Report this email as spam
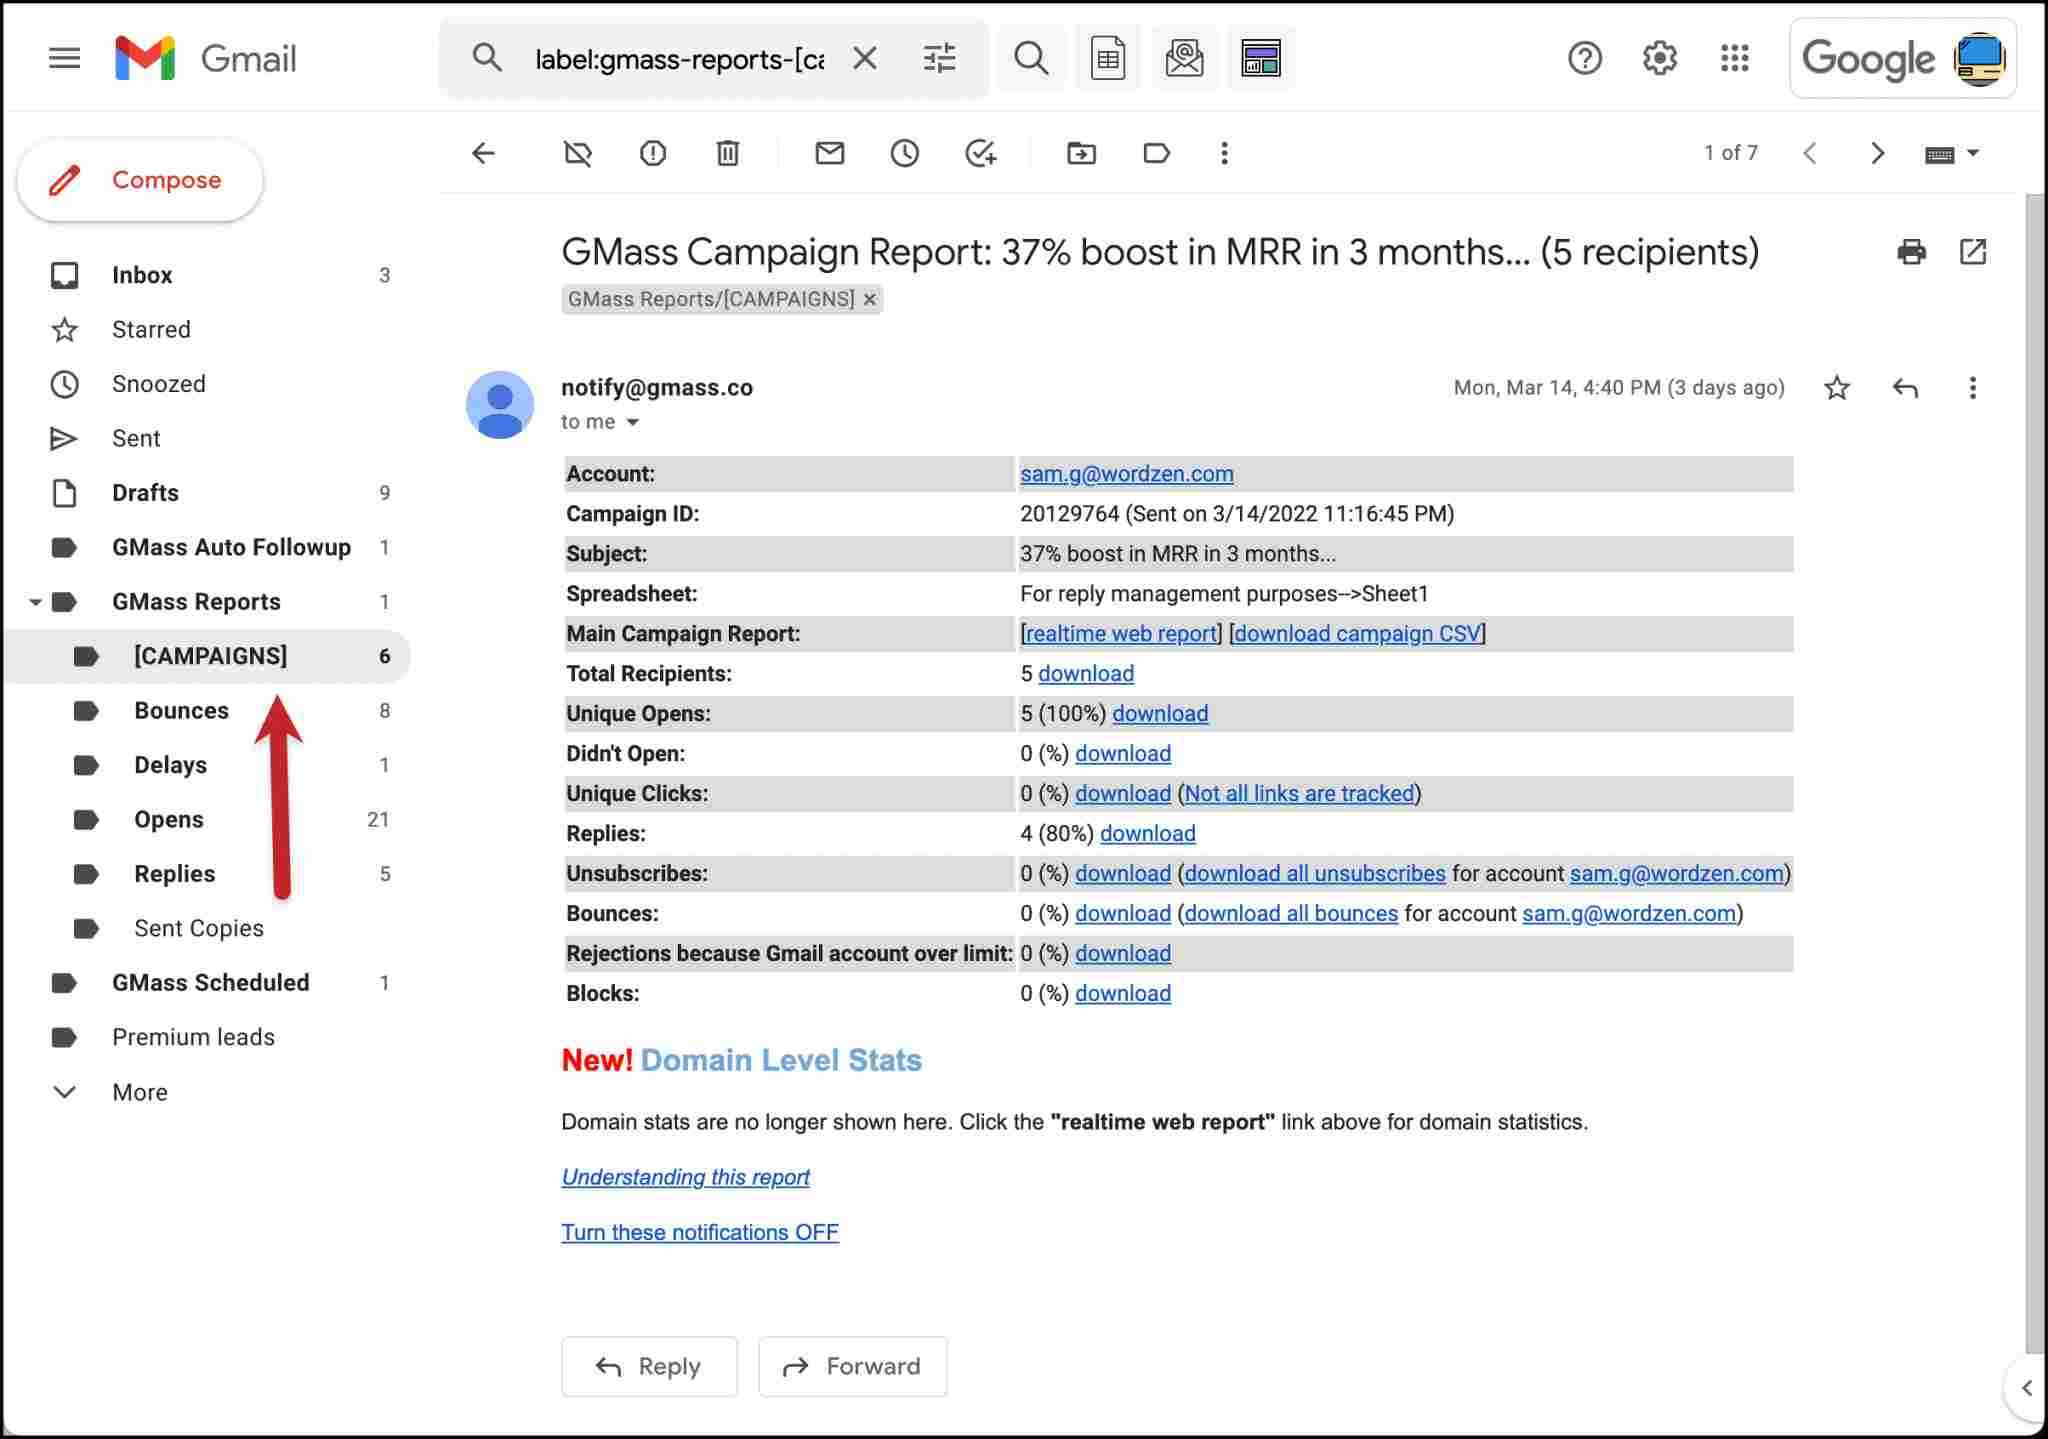 (652, 153)
